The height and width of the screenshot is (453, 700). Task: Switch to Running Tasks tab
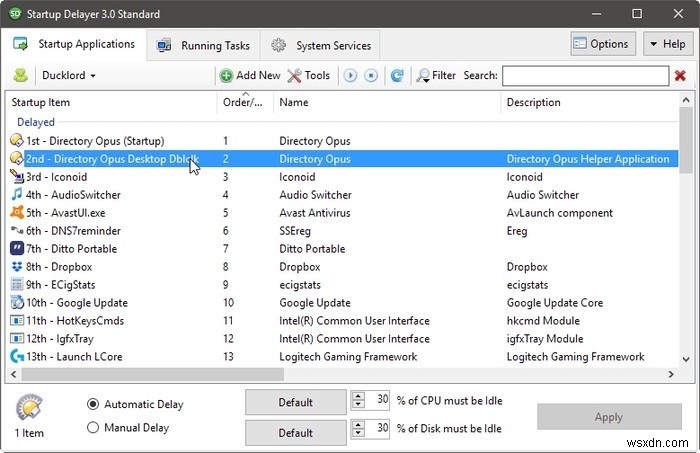coord(203,45)
